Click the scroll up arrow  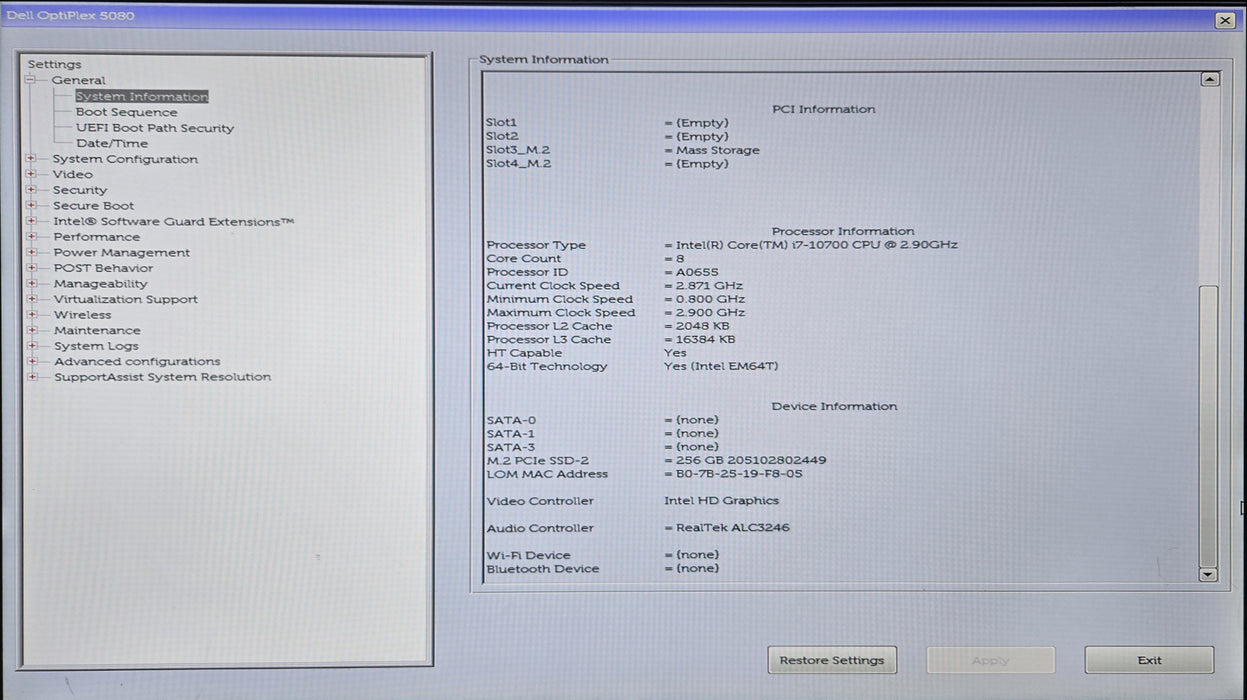click(x=1209, y=79)
